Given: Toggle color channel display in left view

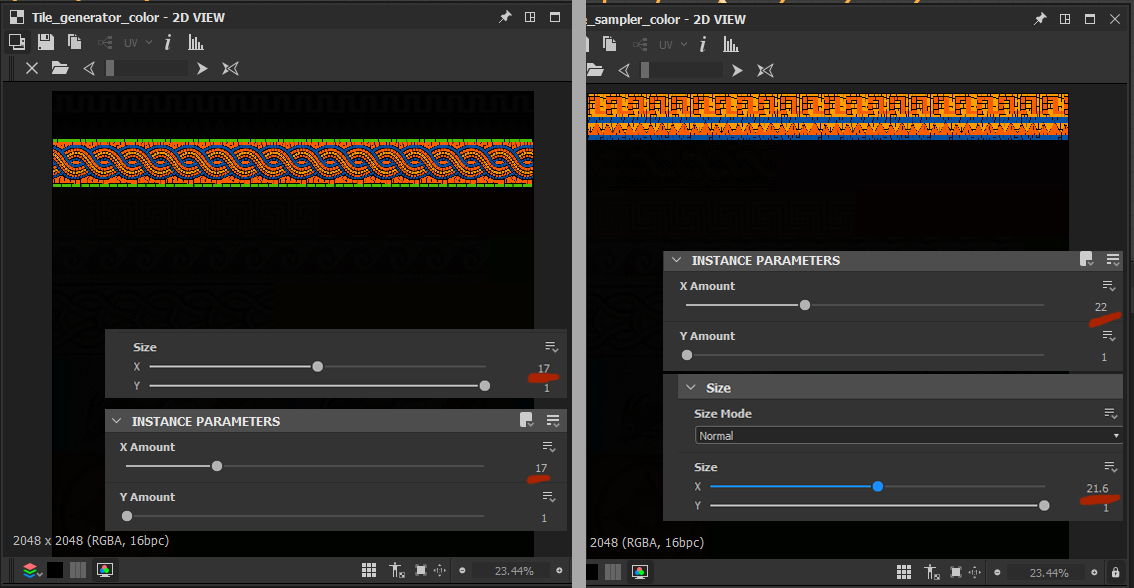Looking at the screenshot, I should (x=104, y=571).
